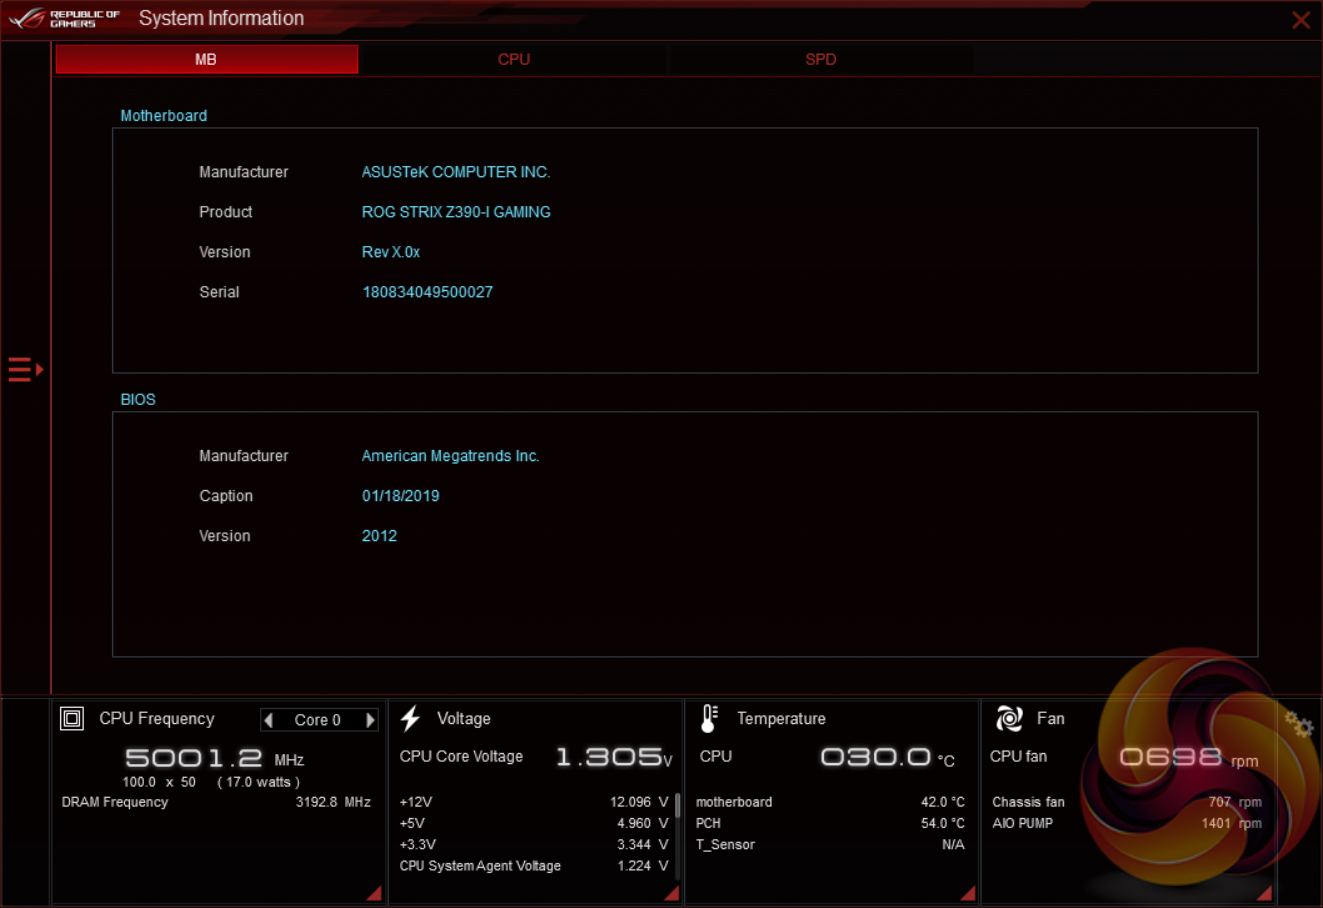1323x908 pixels.
Task: Select the serial number 180834049500027
Action: pos(428,292)
